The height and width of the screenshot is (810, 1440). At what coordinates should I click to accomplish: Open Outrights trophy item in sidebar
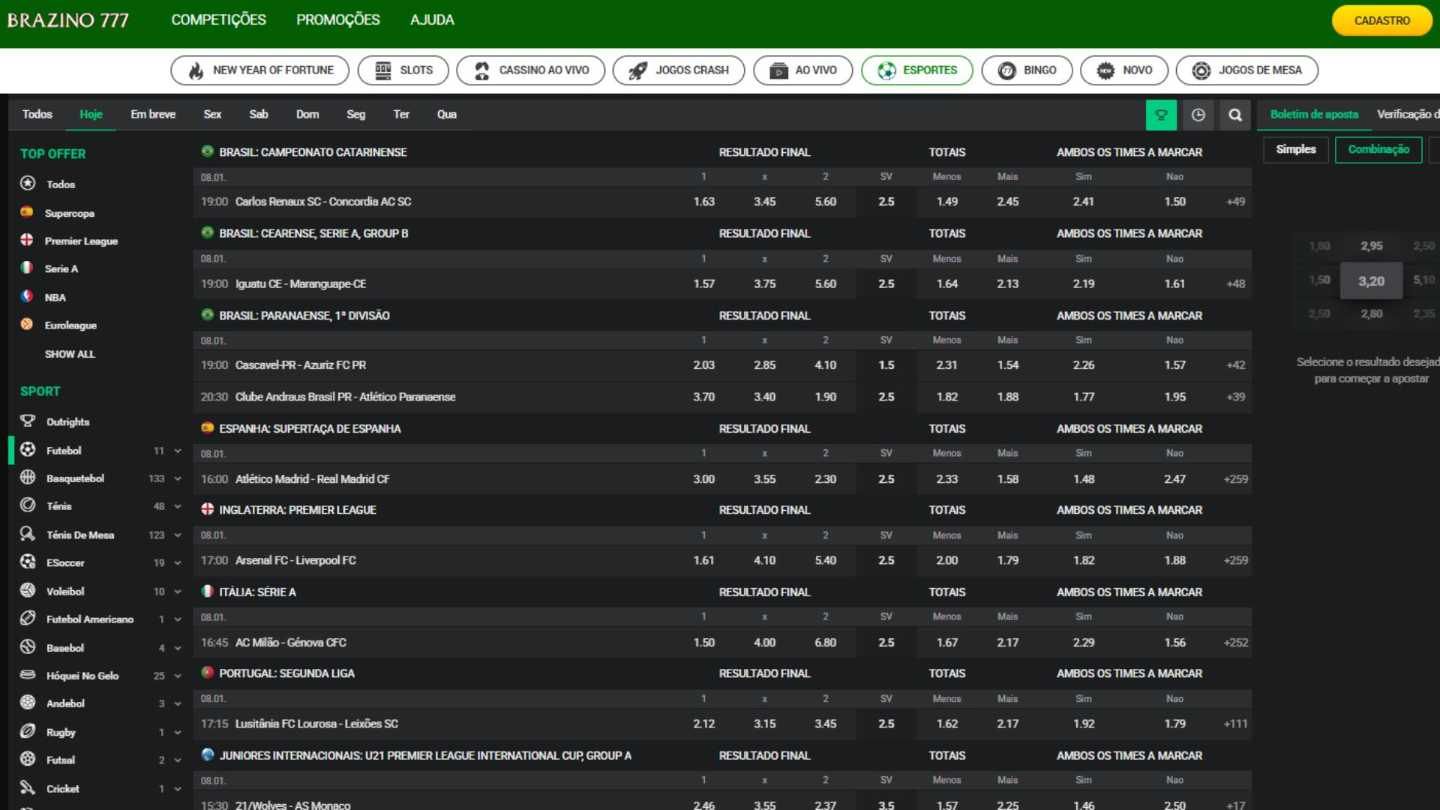67,422
